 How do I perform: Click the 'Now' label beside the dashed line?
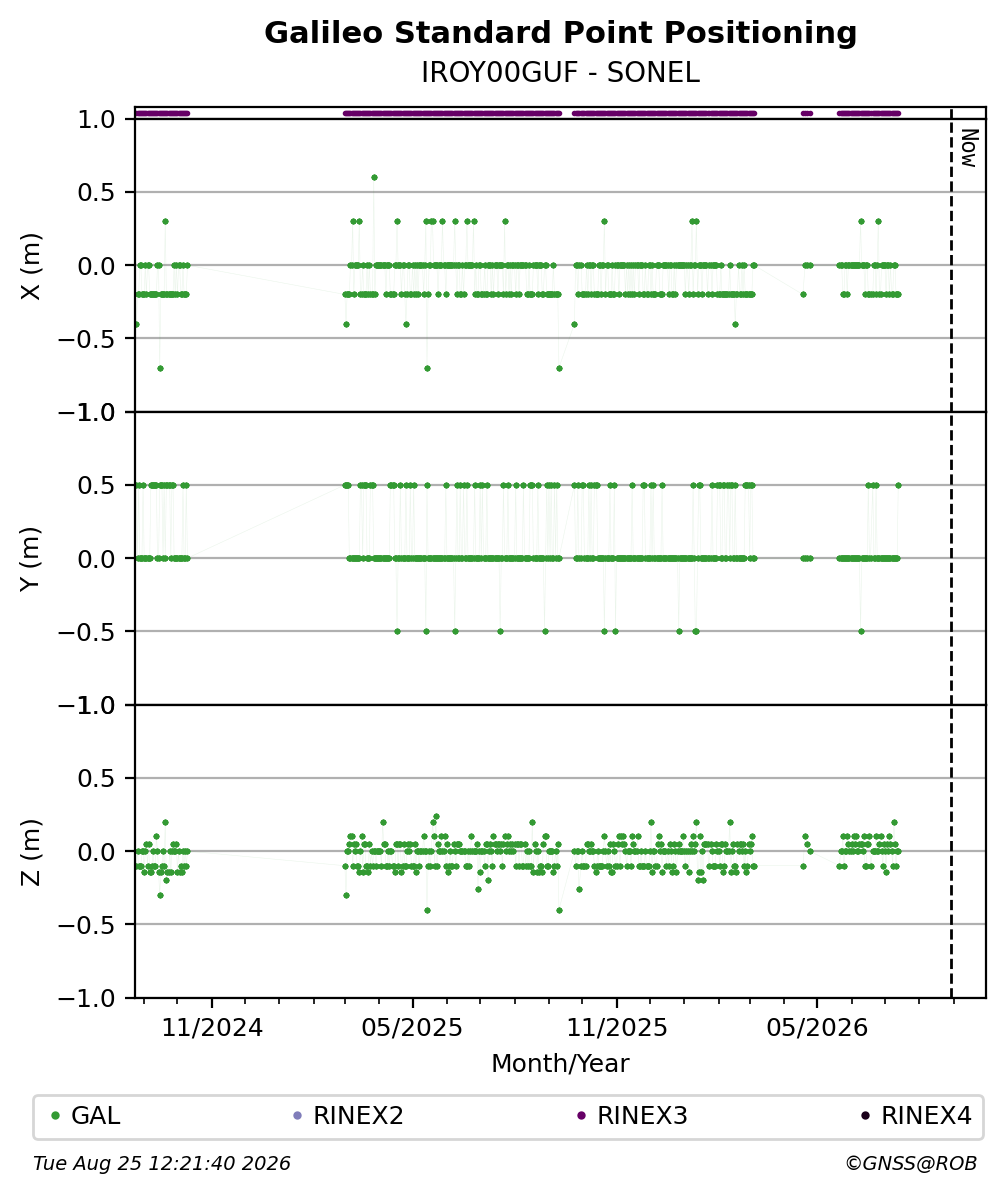click(x=969, y=148)
